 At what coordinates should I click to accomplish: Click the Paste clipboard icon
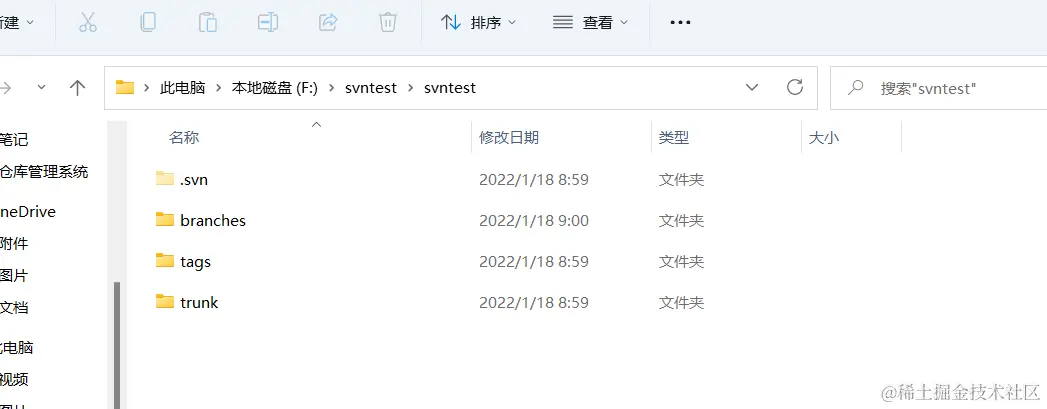coord(208,23)
